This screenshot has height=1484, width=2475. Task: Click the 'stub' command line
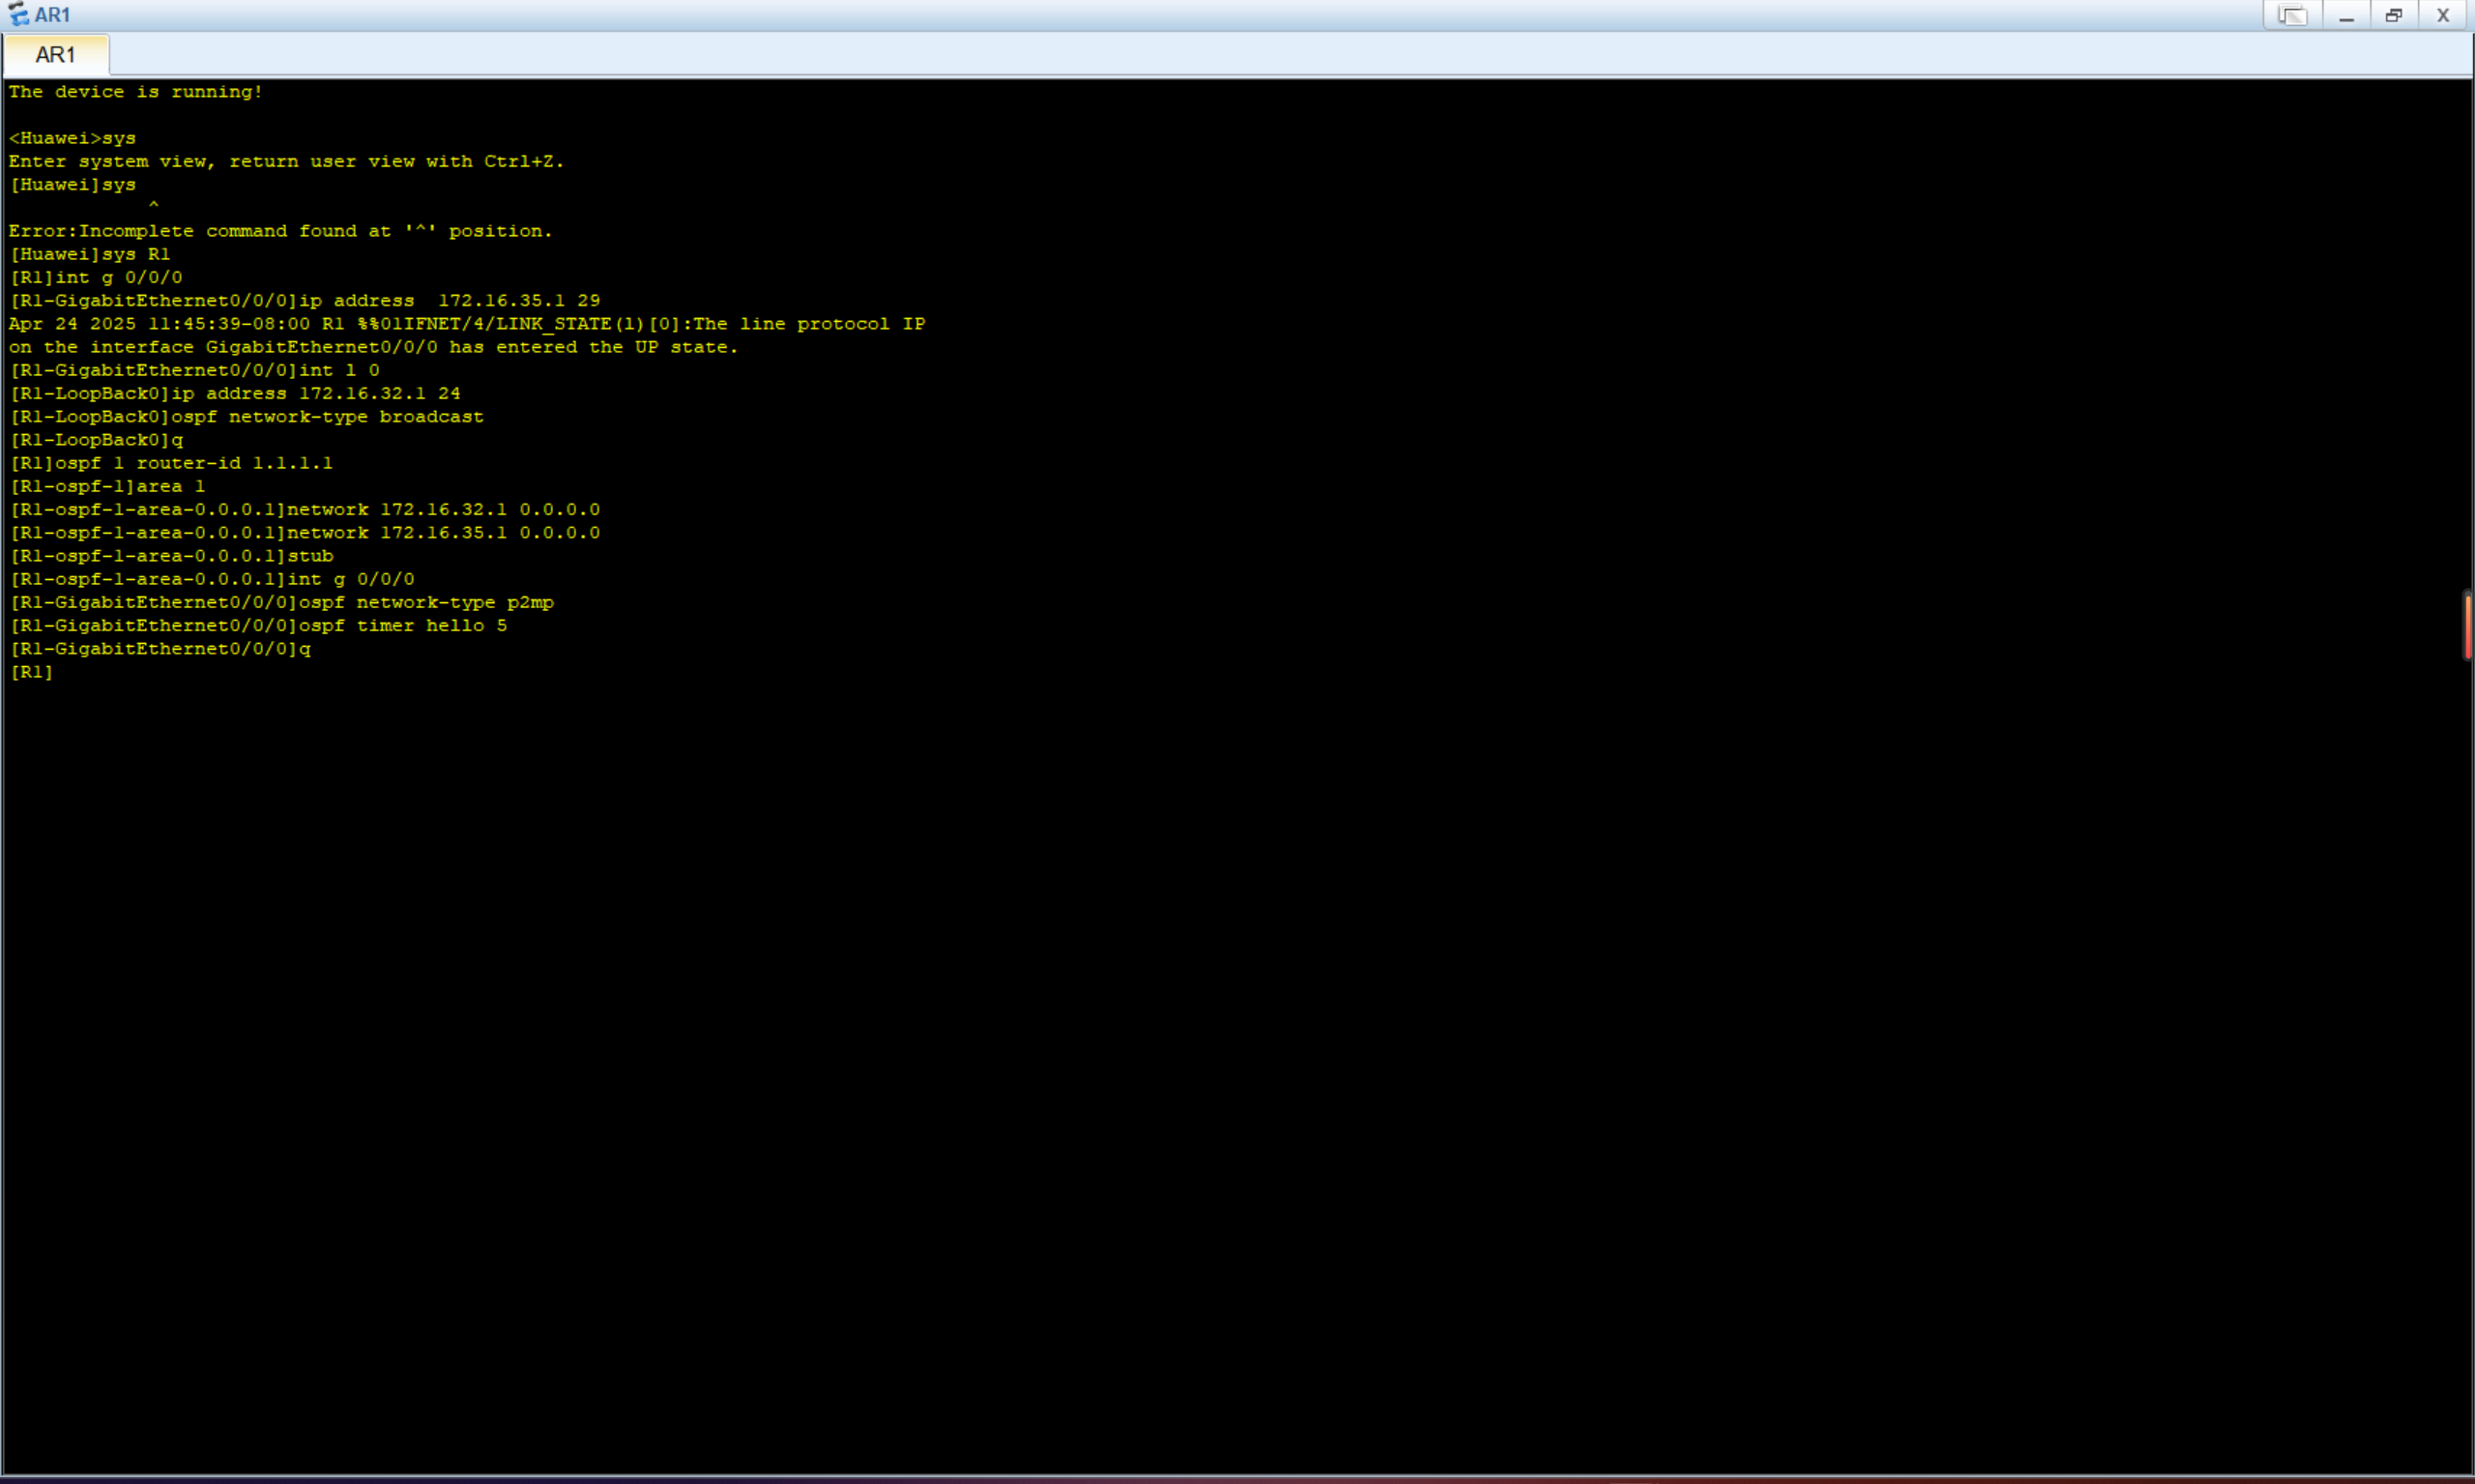click(x=171, y=556)
